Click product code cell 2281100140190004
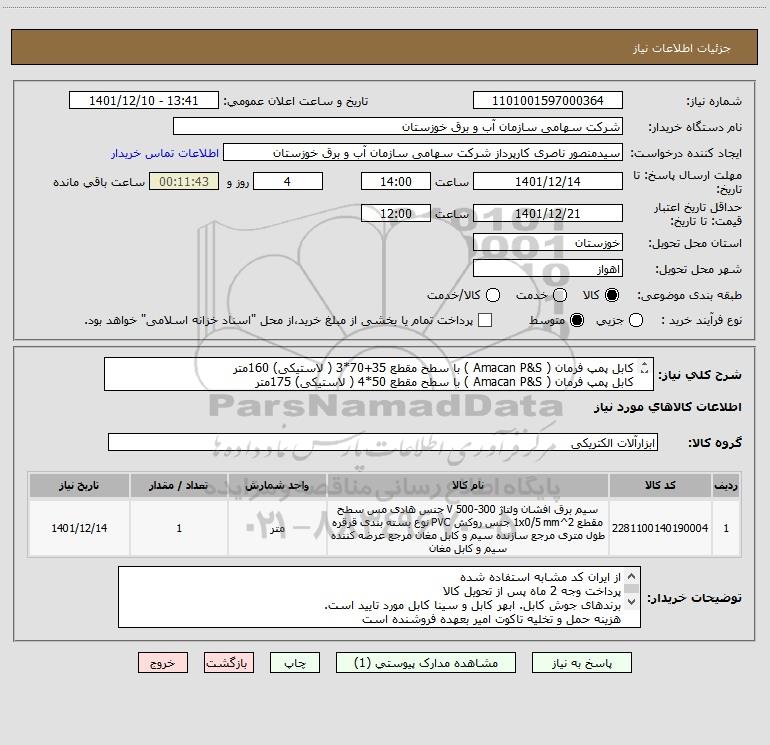The height and width of the screenshot is (745, 770). pyautogui.click(x=660, y=528)
